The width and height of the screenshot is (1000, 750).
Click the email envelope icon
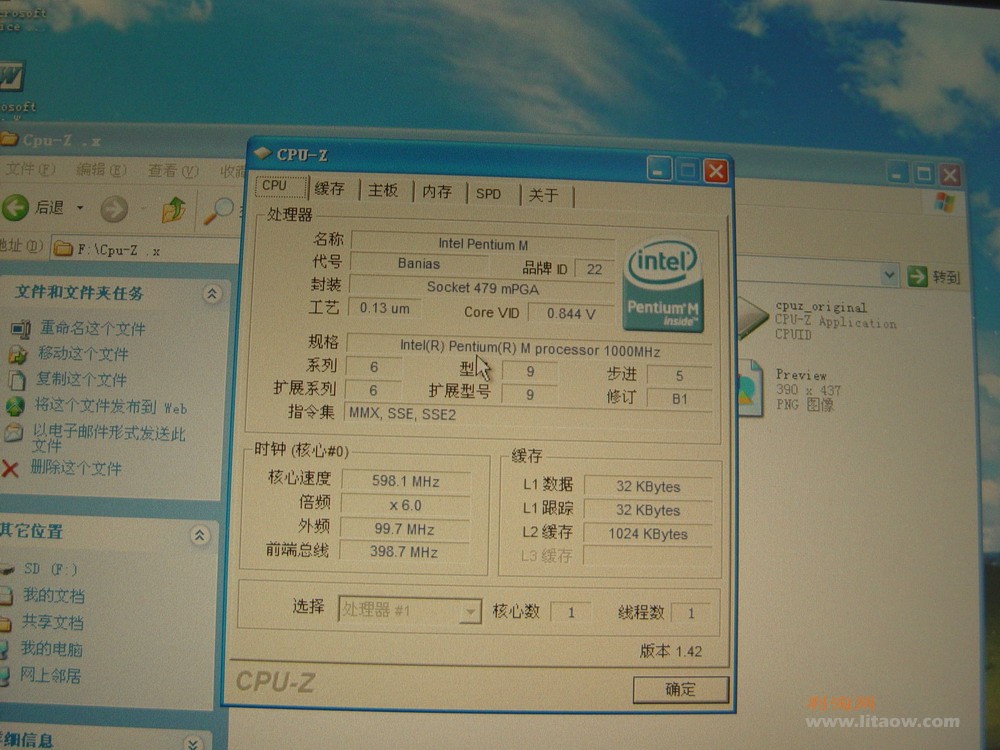pos(13,433)
